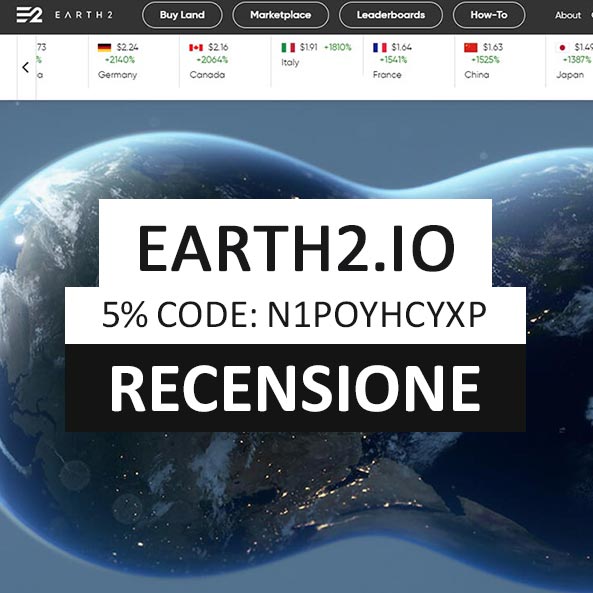Click the +2064% Canada percentage

tap(212, 60)
